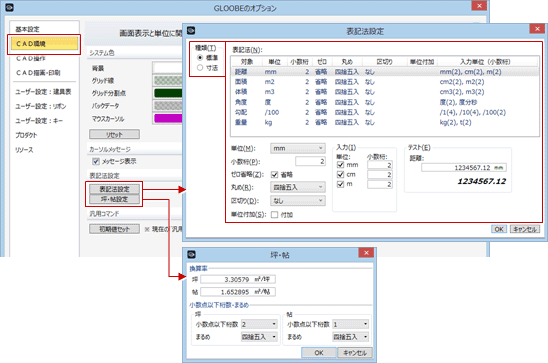Open the 丸め 四捨五入 dropdown
Screen dimensions: 548x363
pyautogui.click(x=298, y=188)
